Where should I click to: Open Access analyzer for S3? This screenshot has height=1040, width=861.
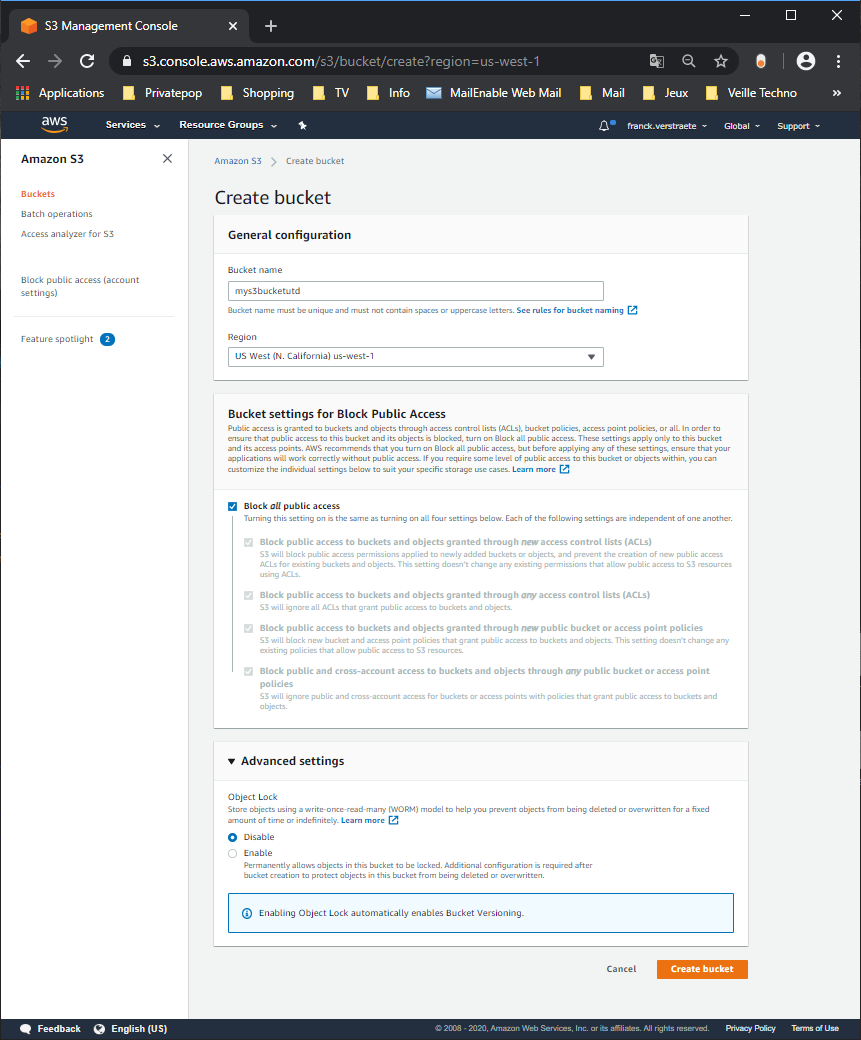(67, 233)
